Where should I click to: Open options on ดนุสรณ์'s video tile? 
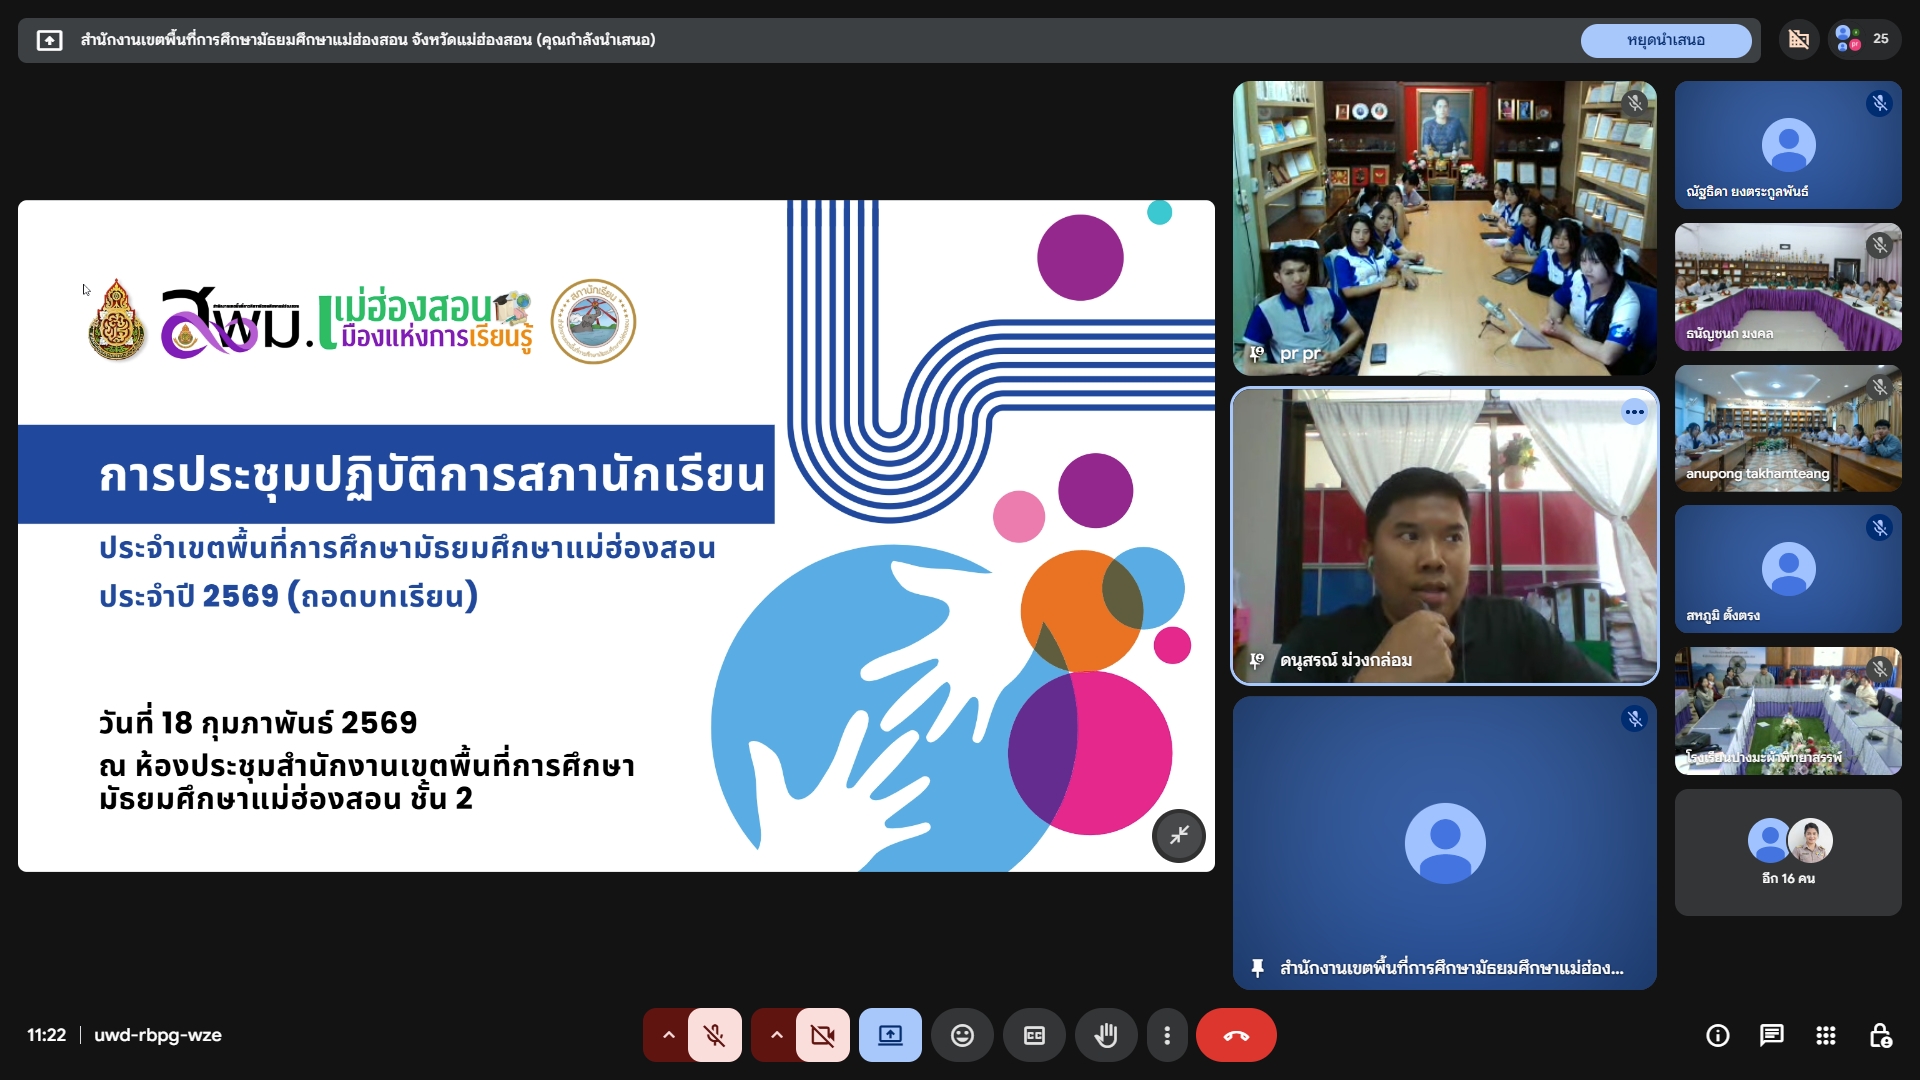point(1634,412)
